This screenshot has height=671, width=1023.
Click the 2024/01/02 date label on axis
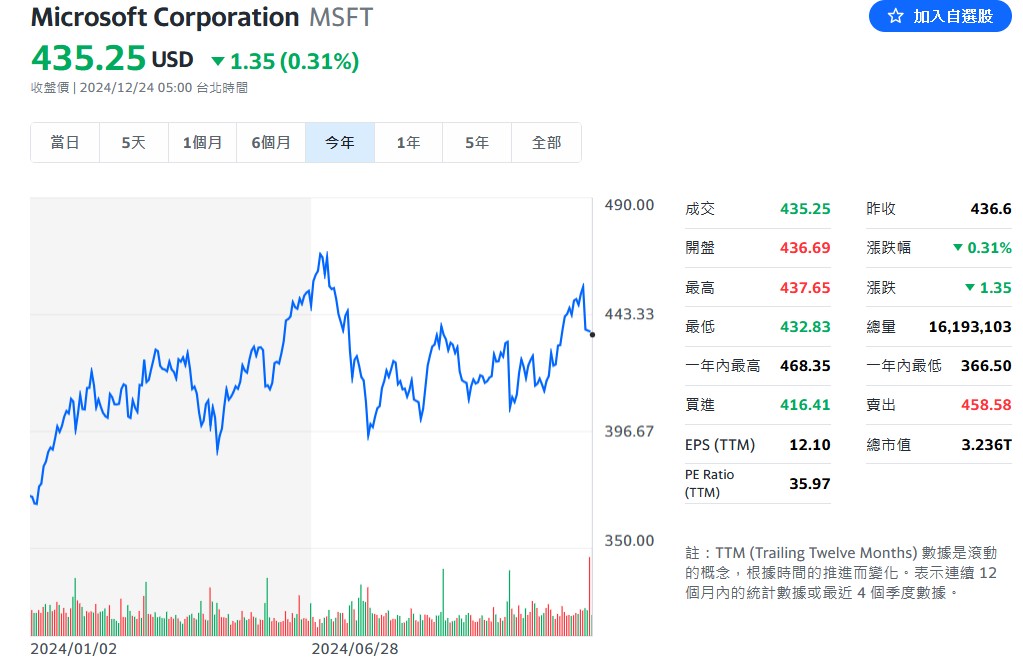point(74,649)
